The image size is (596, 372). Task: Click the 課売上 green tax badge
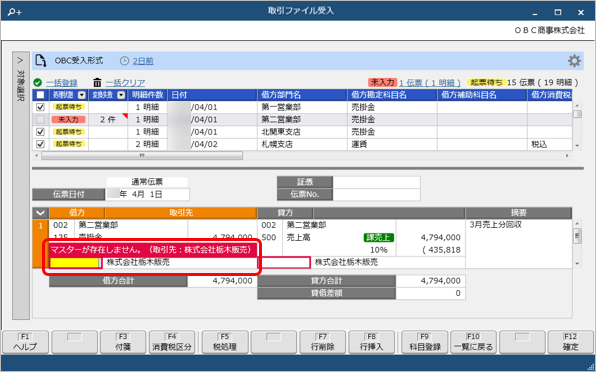379,237
